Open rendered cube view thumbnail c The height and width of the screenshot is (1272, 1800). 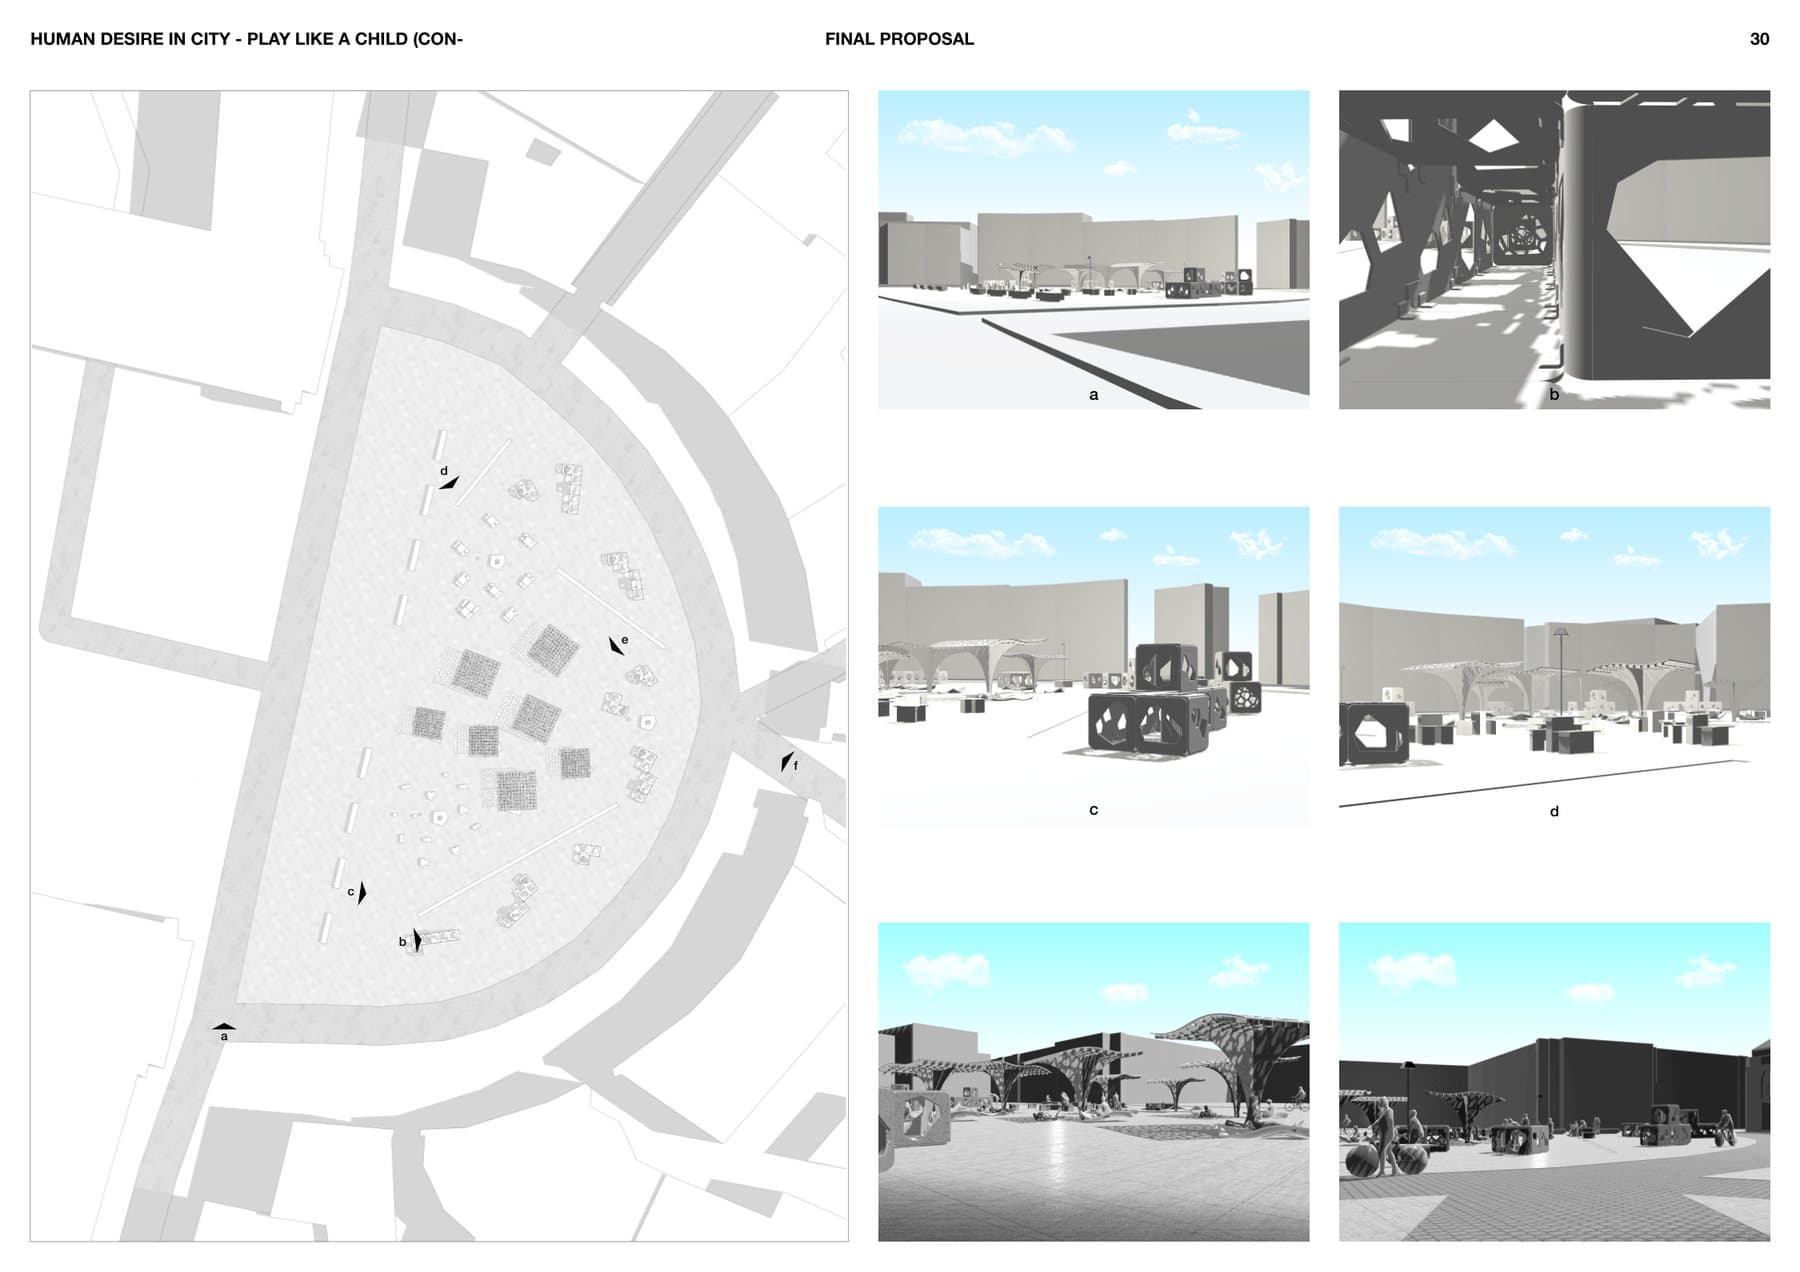(1093, 665)
